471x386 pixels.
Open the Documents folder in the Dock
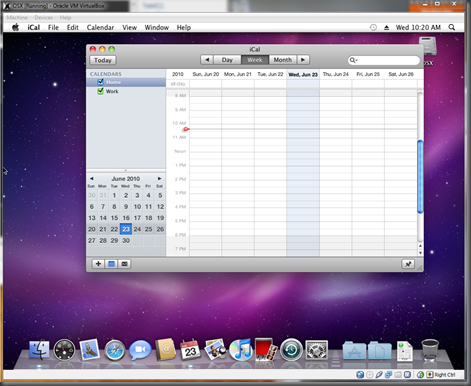380,350
